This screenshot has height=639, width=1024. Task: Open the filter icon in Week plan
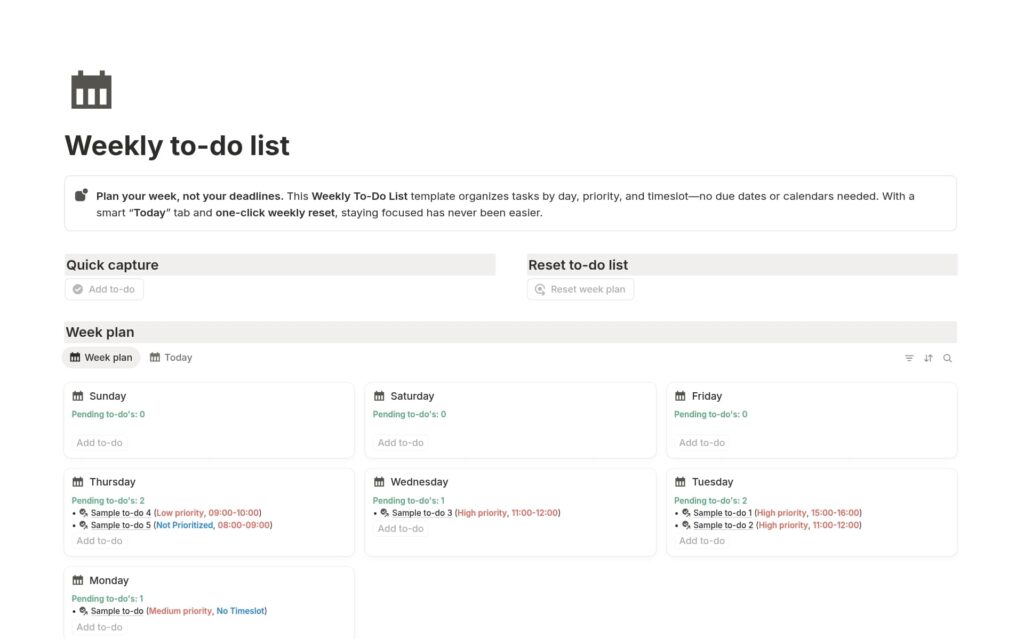tap(908, 358)
